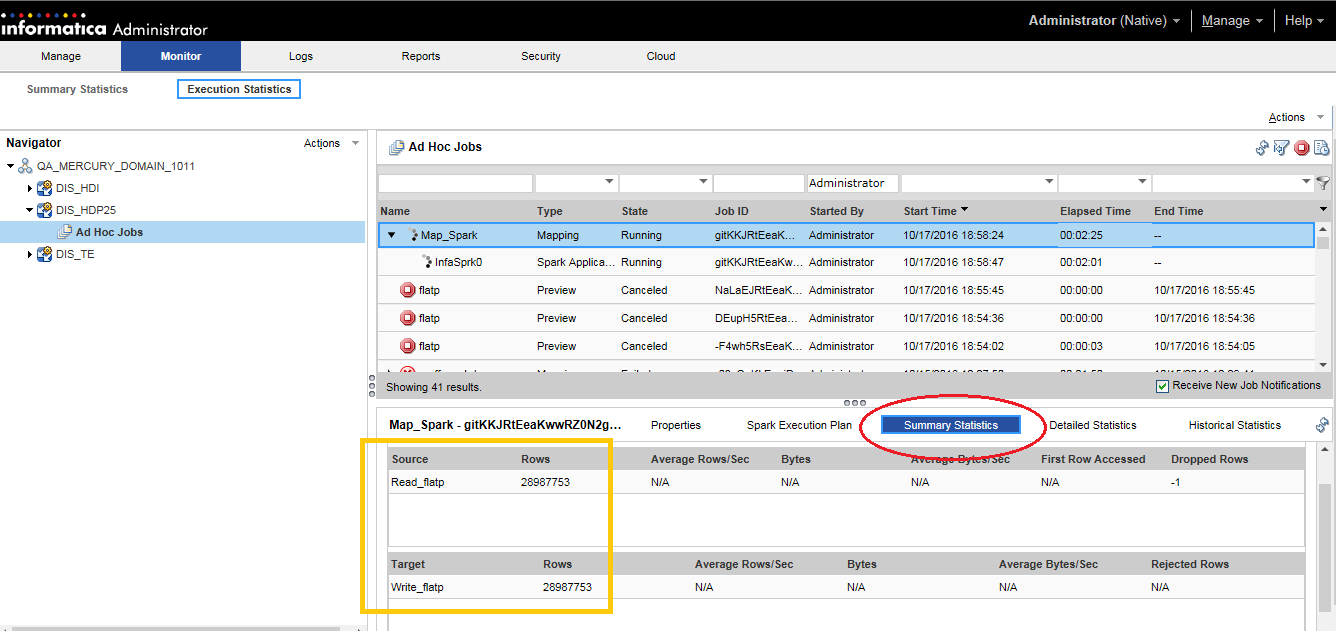Click the InfaSprk0 running job icon
The height and width of the screenshot is (631, 1336).
click(x=426, y=262)
